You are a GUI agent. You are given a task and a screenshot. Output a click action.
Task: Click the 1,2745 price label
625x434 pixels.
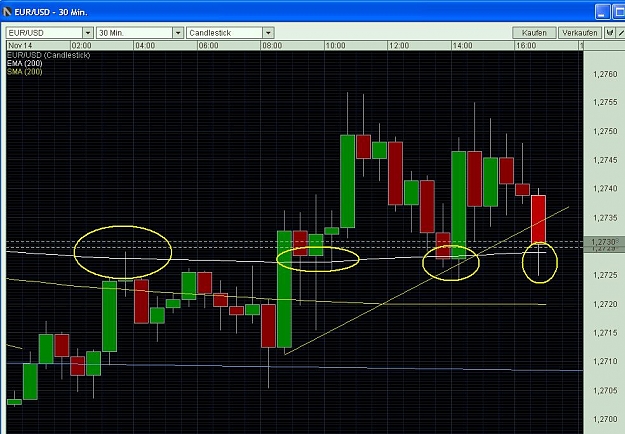pos(605,160)
